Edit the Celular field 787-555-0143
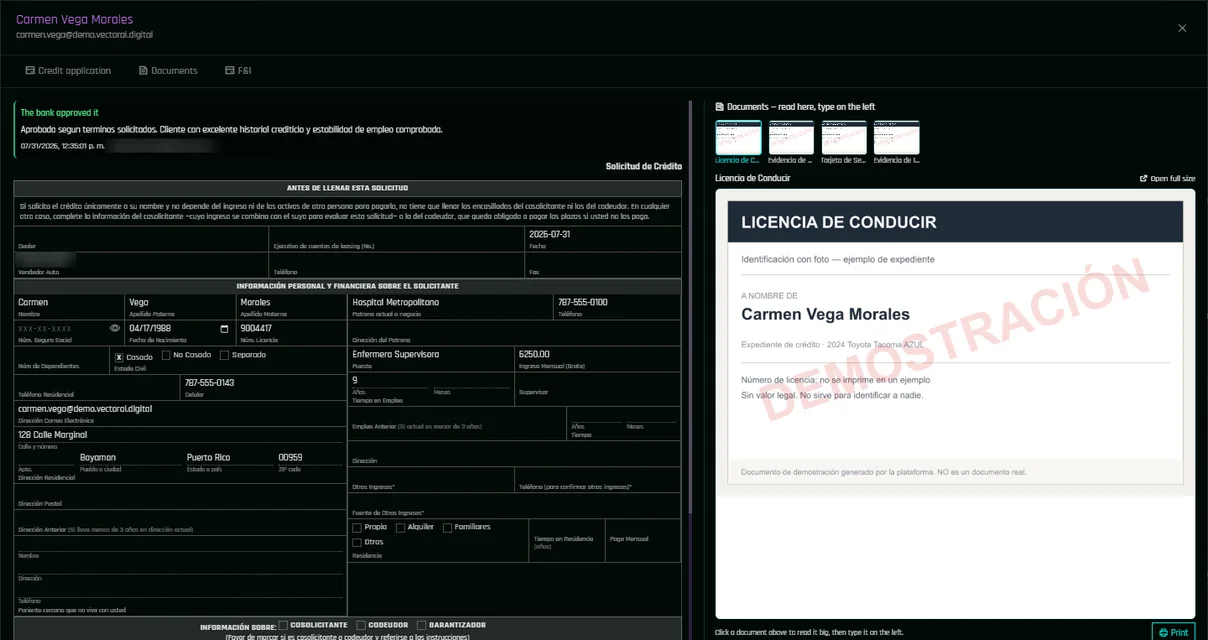Viewport: 1208px width, 640px height. click(x=263, y=382)
